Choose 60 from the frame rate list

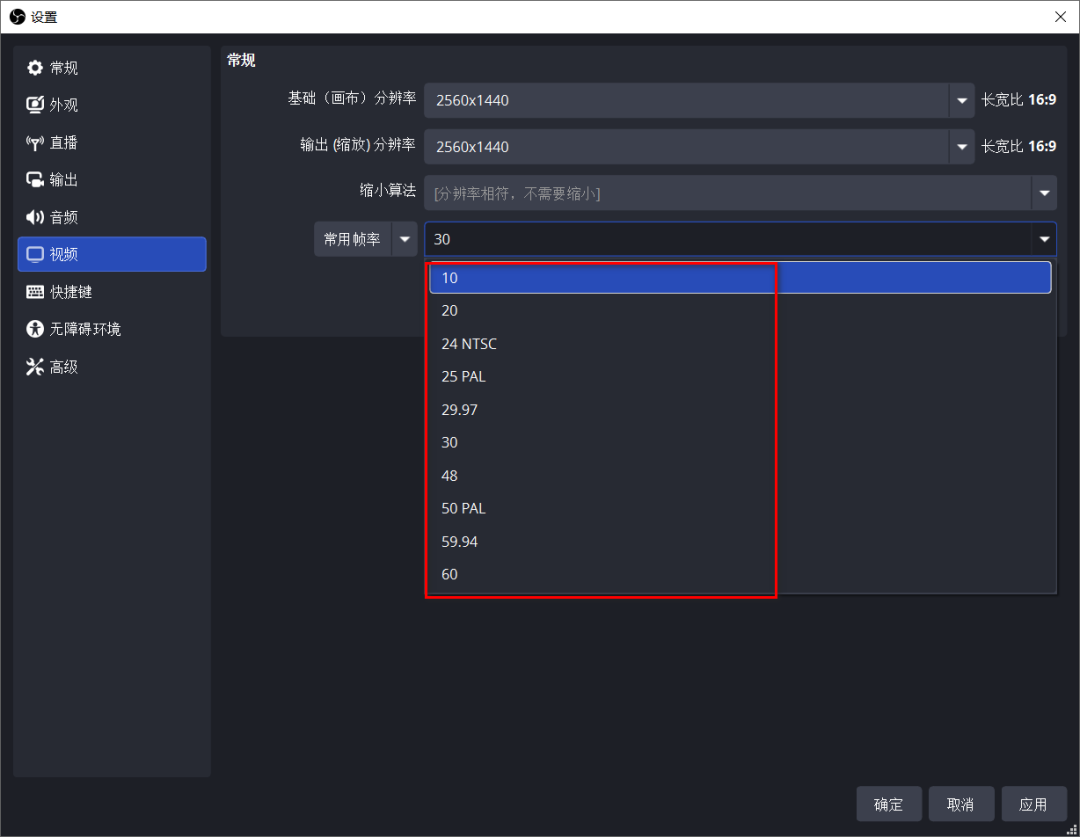(450, 574)
